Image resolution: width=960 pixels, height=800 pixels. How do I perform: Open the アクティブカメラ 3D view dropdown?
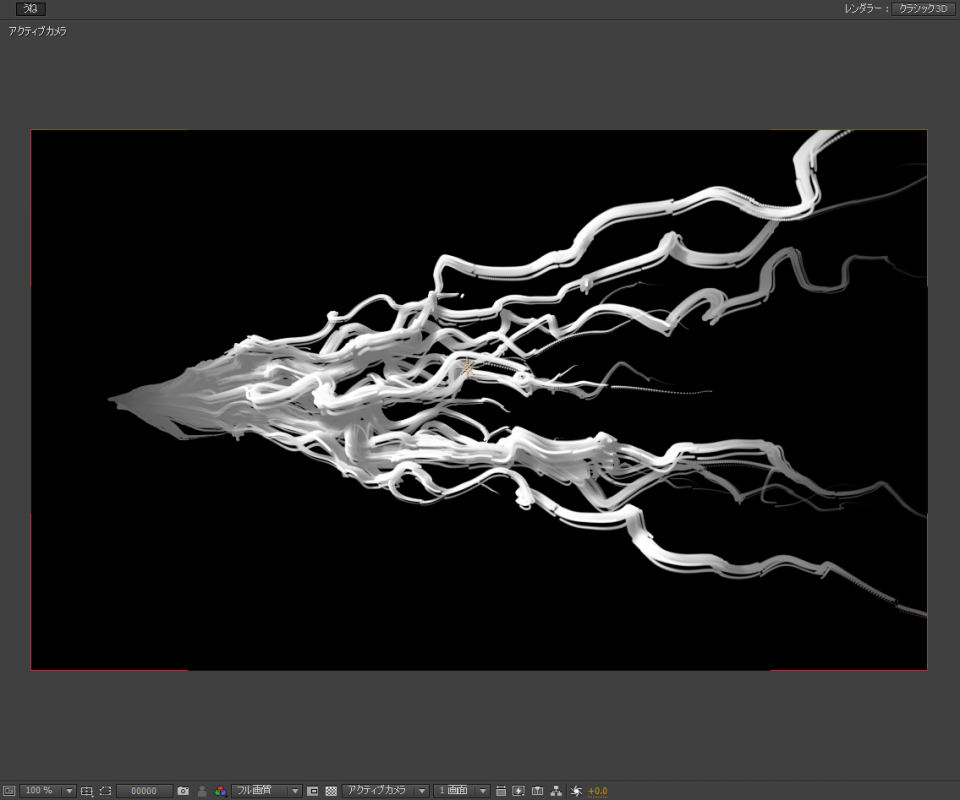click(386, 791)
